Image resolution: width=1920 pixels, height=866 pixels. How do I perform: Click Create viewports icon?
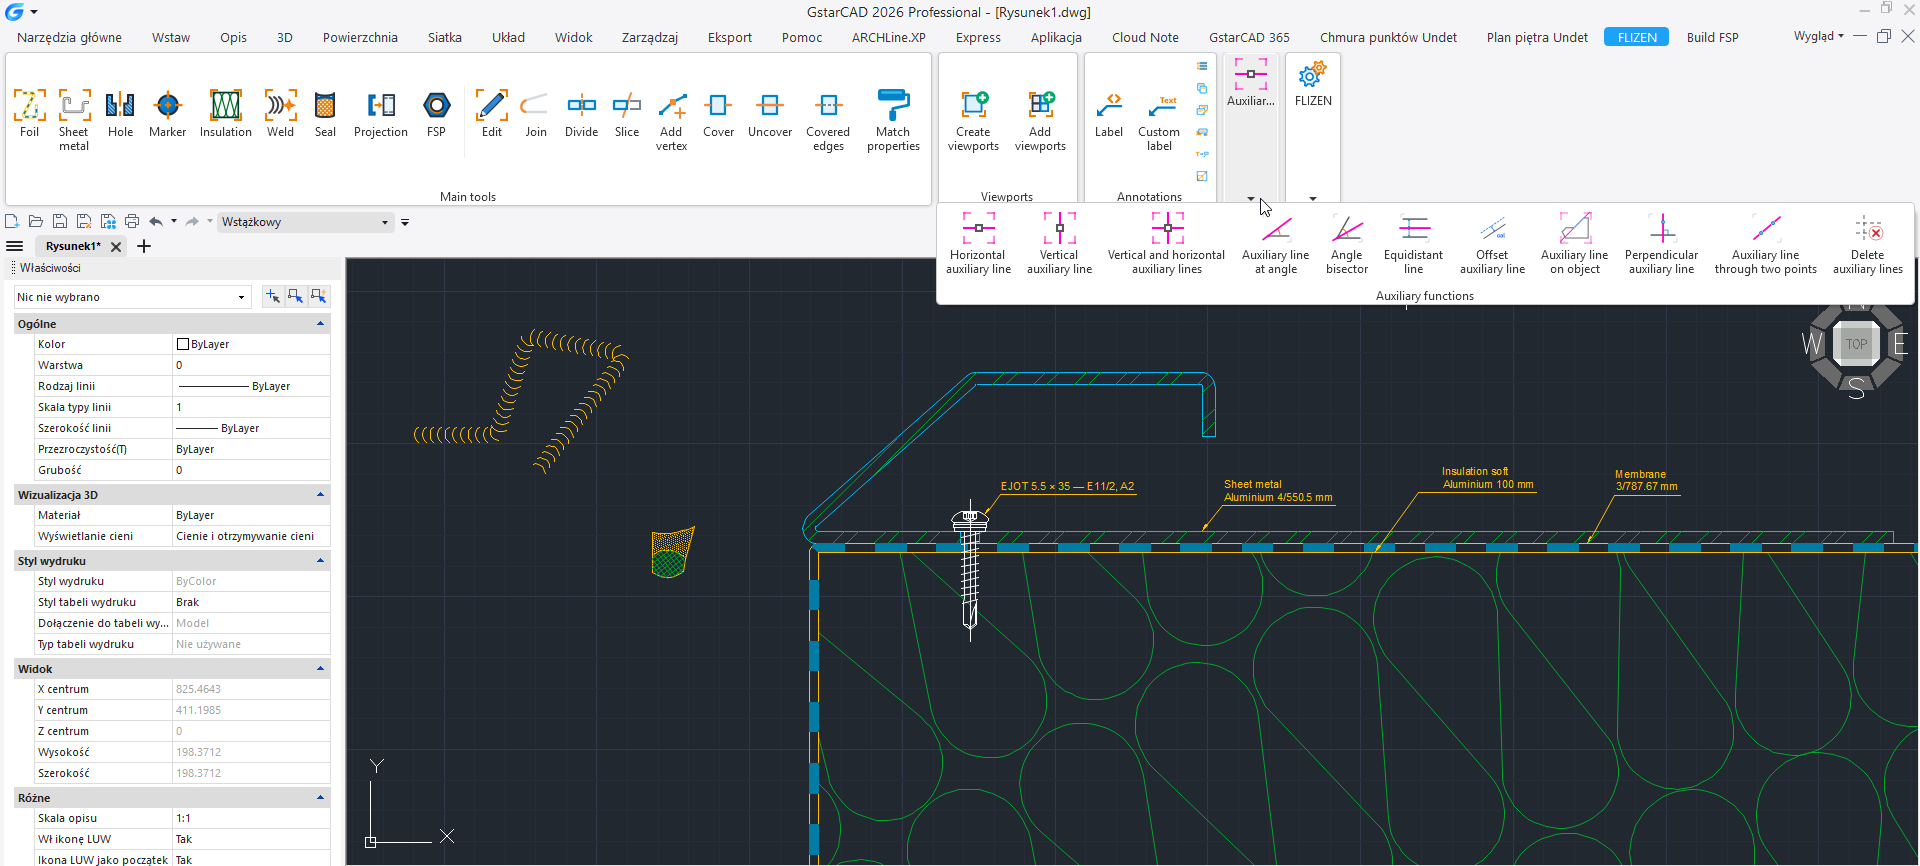pyautogui.click(x=973, y=105)
